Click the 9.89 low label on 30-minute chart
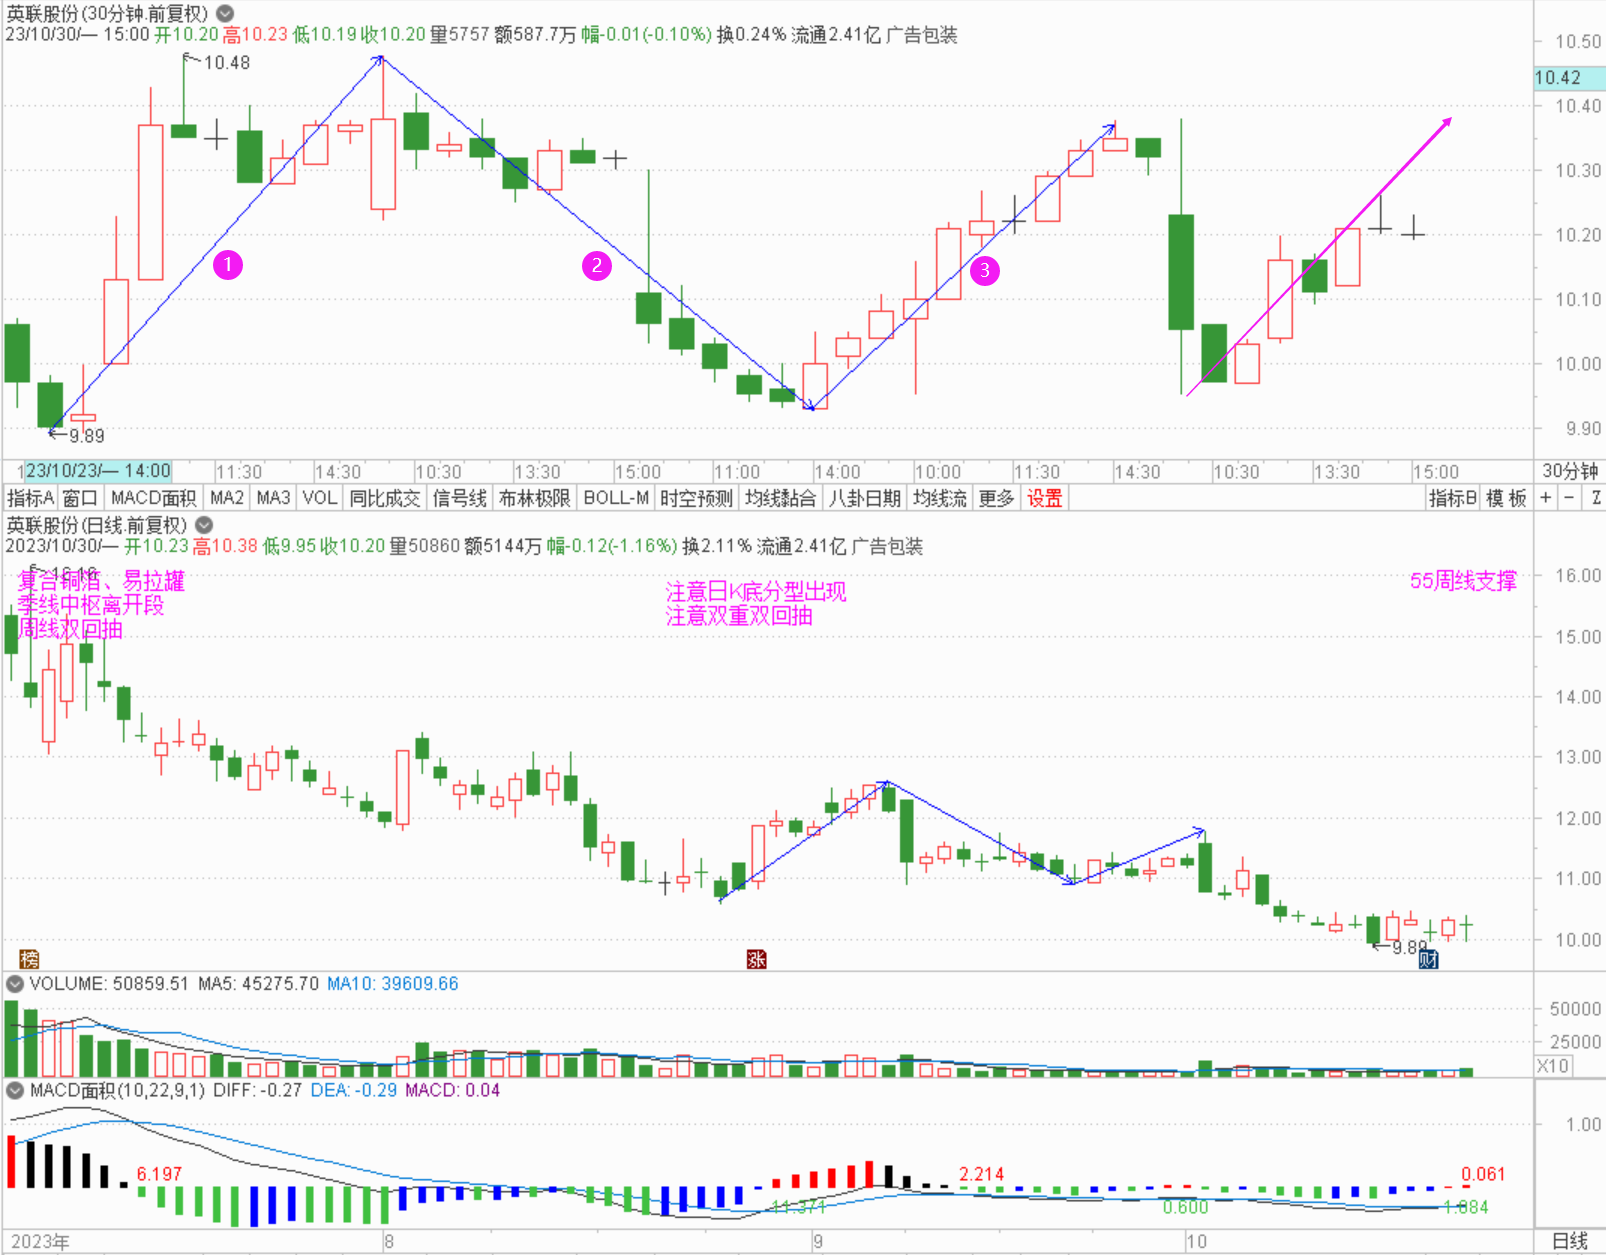The height and width of the screenshot is (1255, 1606). 87,436
